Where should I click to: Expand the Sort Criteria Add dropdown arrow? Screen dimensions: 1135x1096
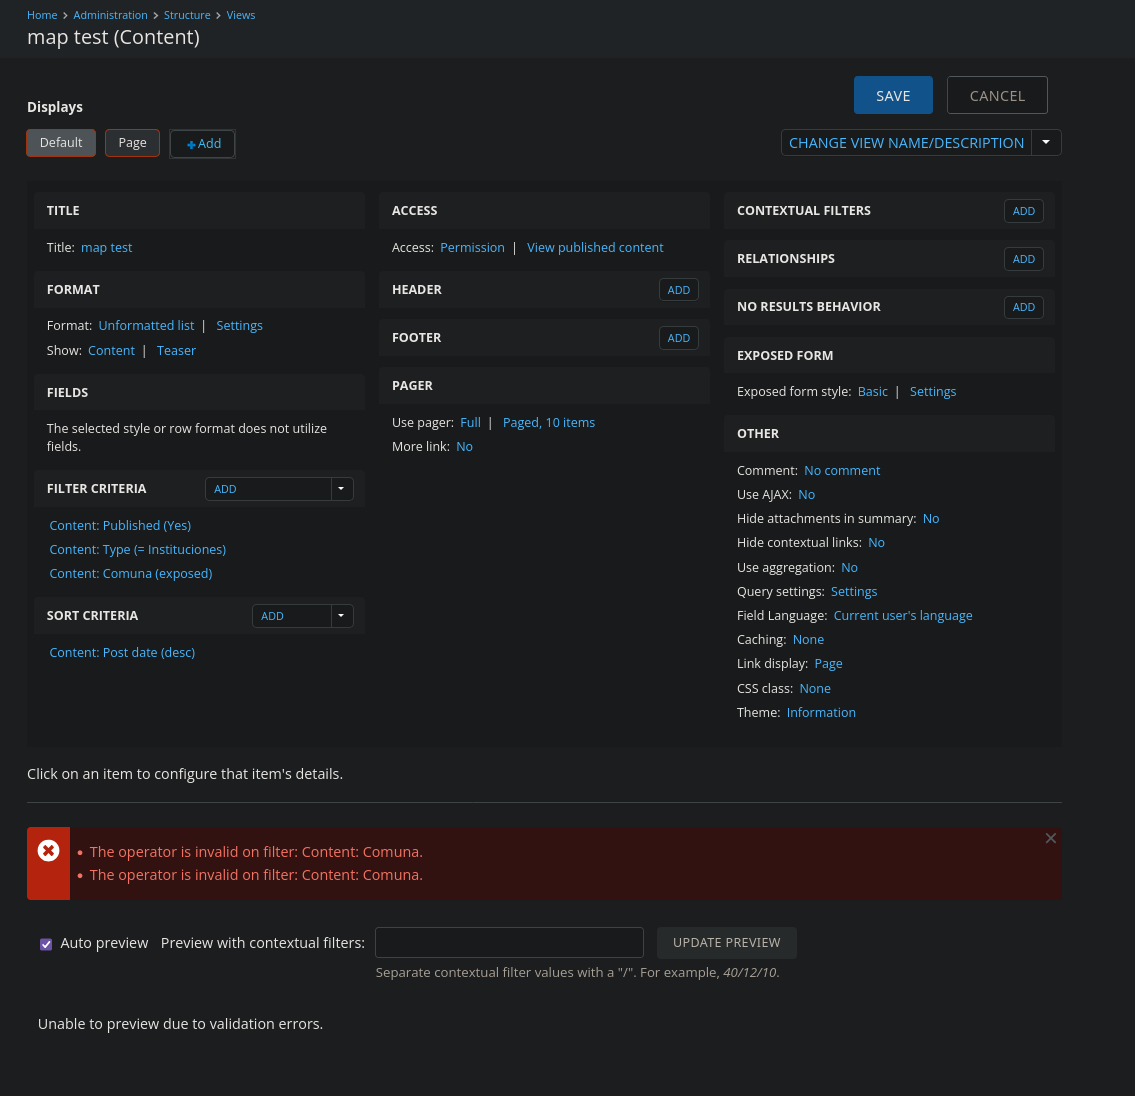point(341,616)
